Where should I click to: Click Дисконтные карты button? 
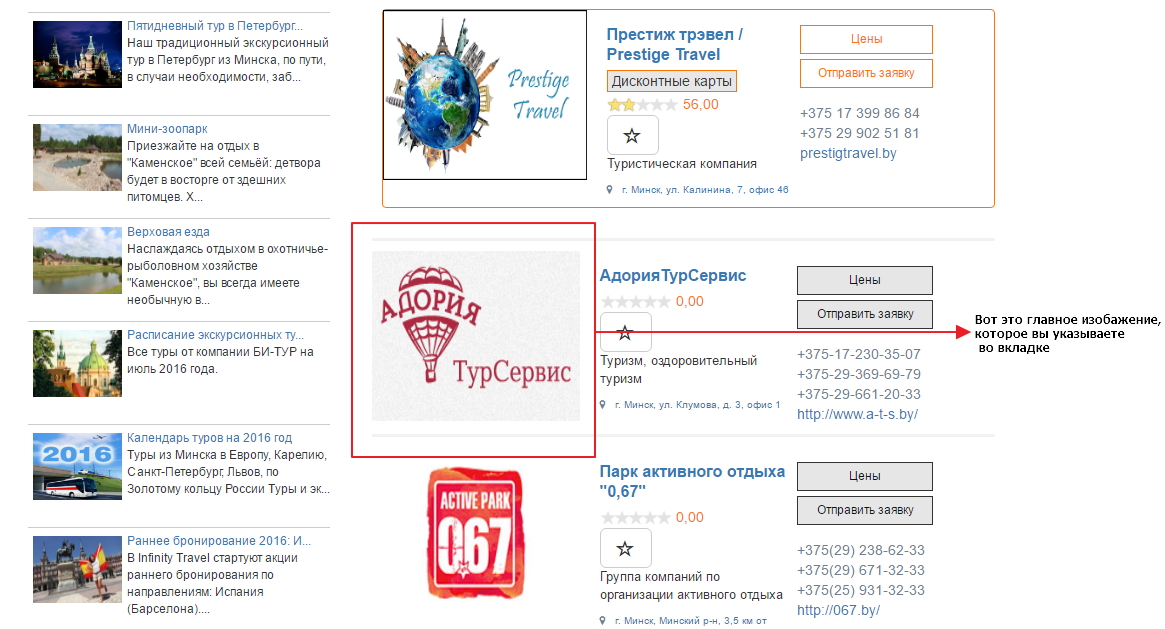point(672,81)
